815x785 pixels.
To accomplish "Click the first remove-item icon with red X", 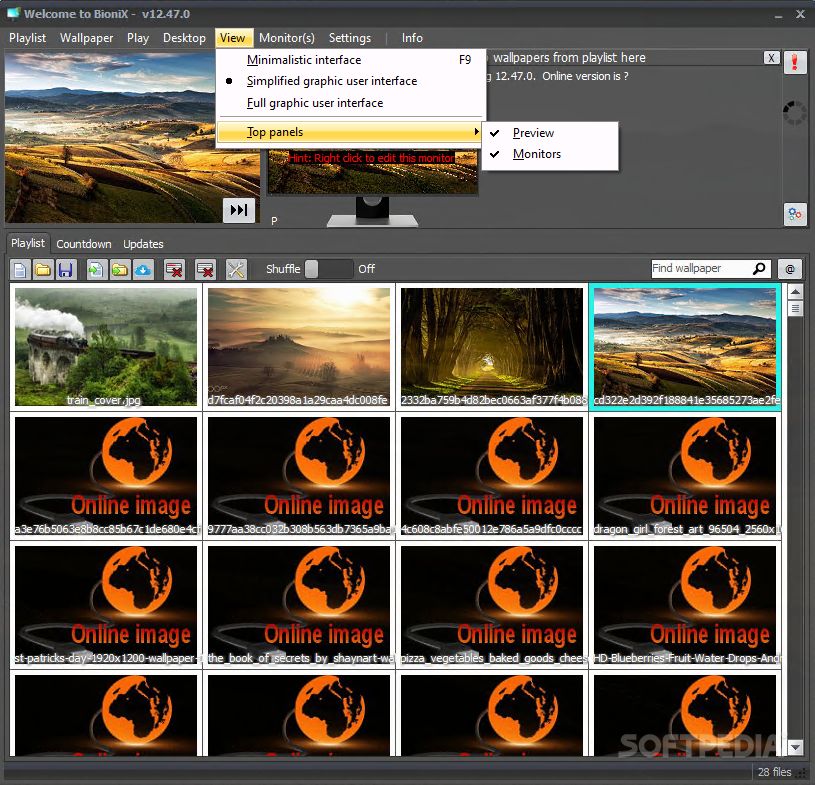I will tap(174, 269).
